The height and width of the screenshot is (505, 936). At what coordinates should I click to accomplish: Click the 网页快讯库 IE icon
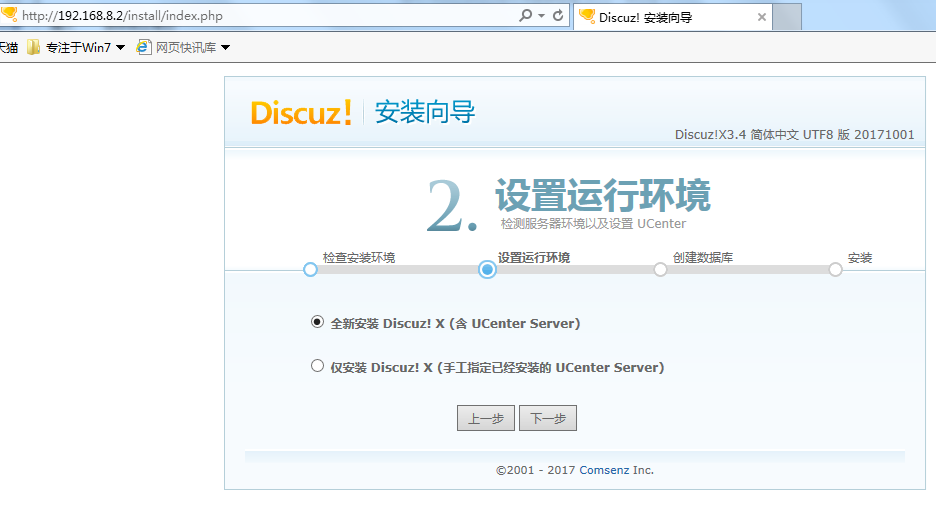pyautogui.click(x=143, y=47)
